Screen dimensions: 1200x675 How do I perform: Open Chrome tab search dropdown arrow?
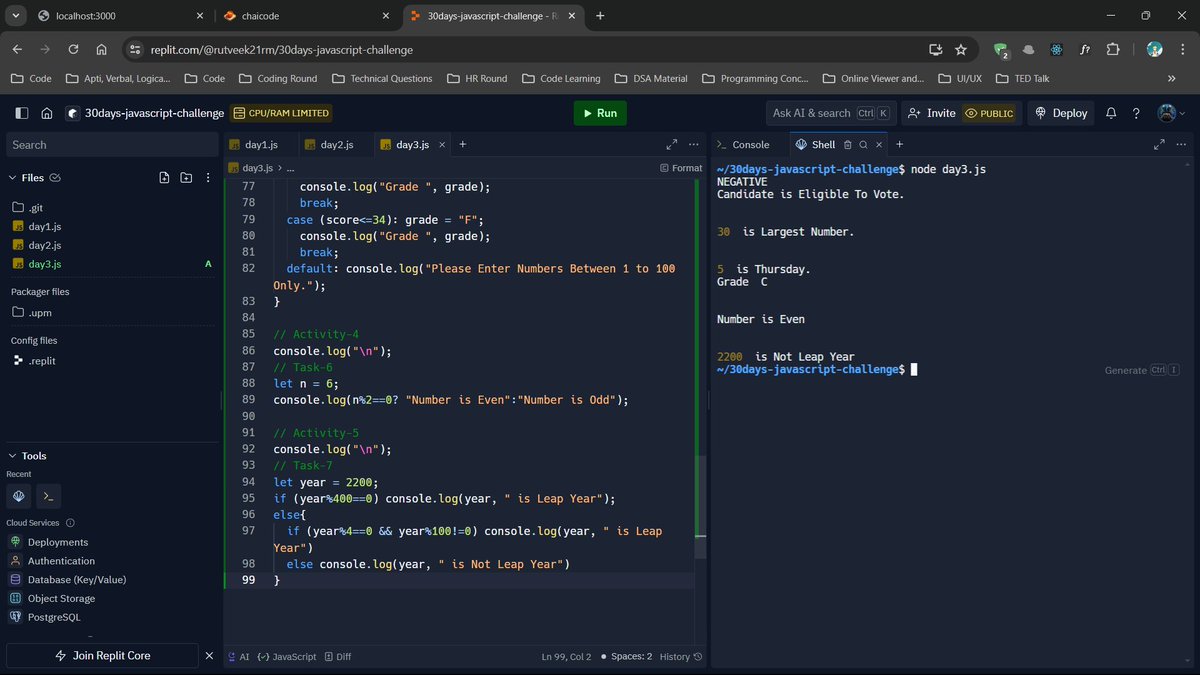click(16, 16)
